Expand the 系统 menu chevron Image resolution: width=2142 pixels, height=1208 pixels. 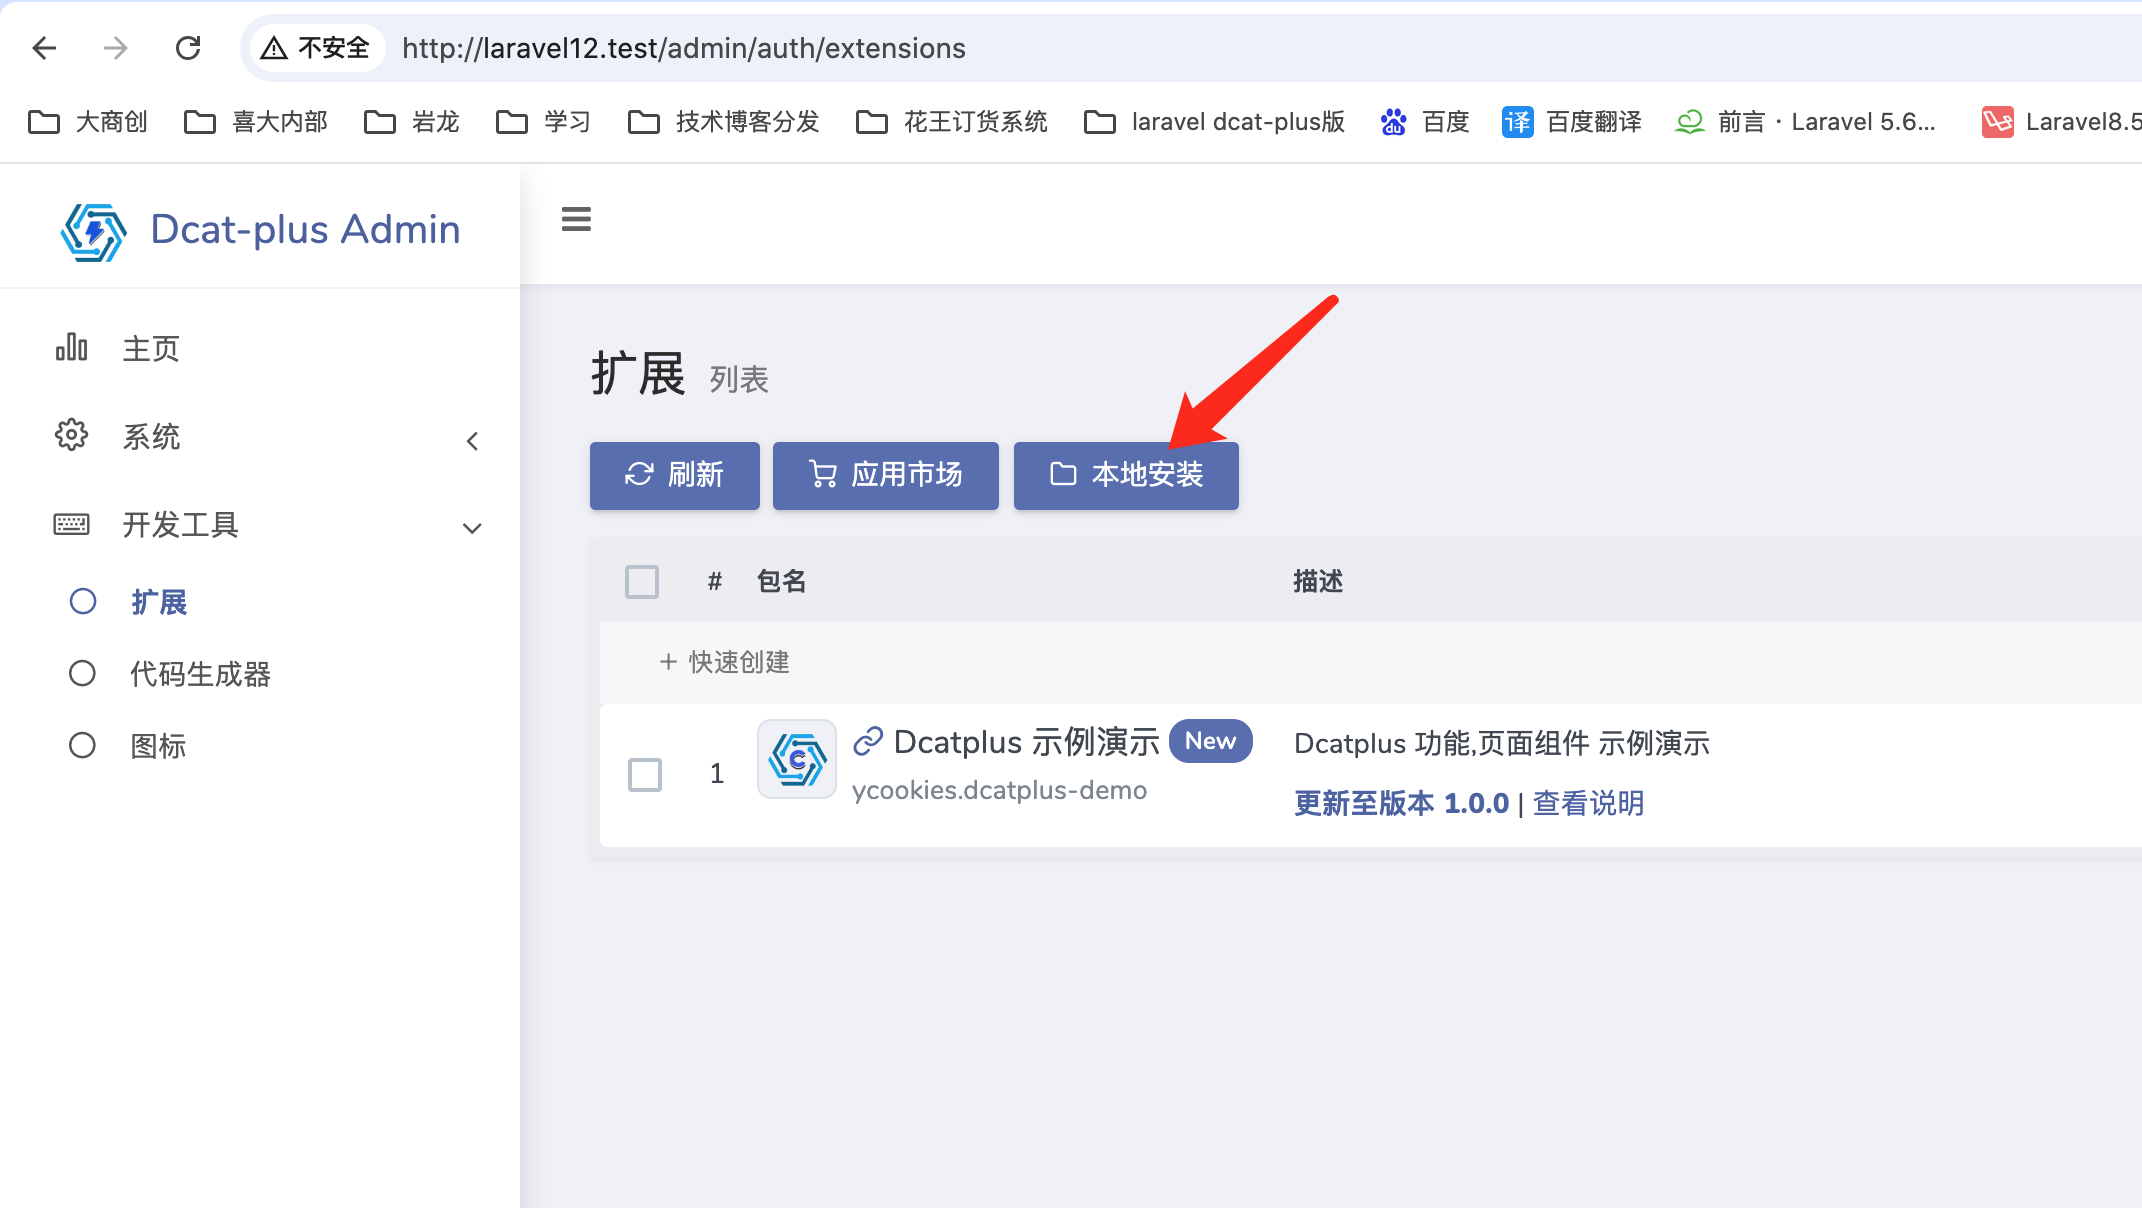pyautogui.click(x=472, y=441)
